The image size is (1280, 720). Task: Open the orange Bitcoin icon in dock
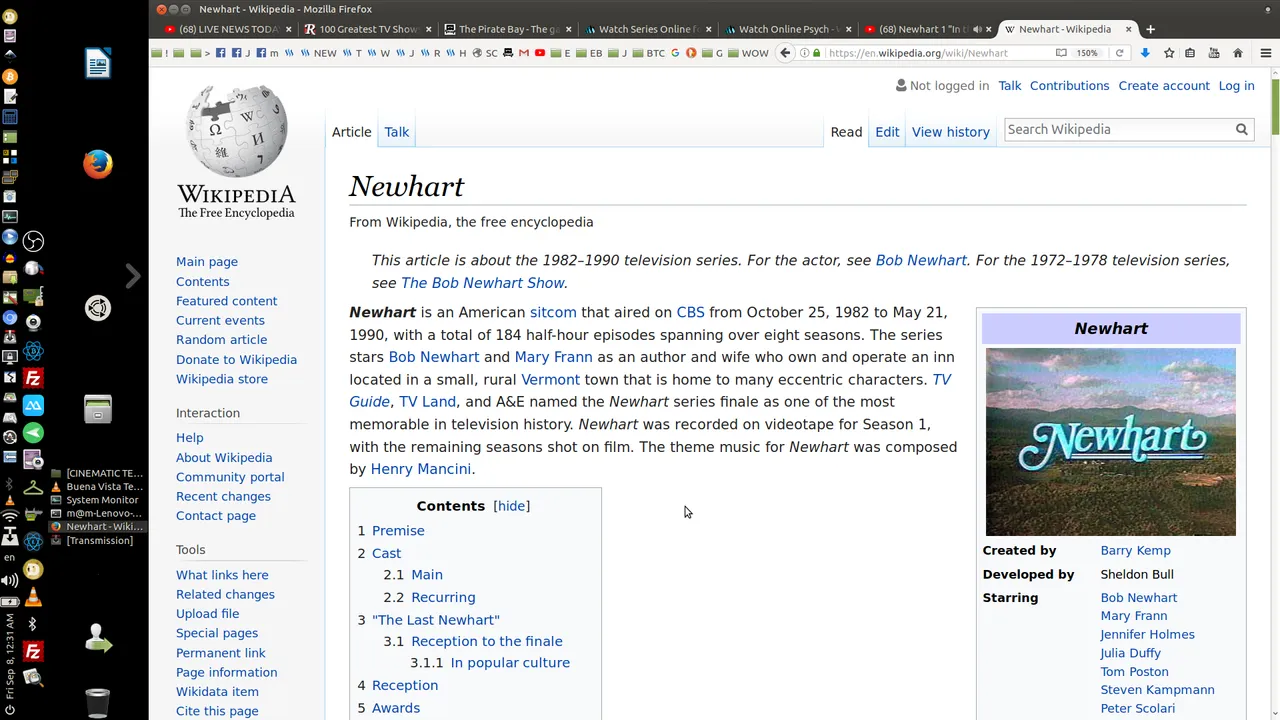tap(10, 76)
